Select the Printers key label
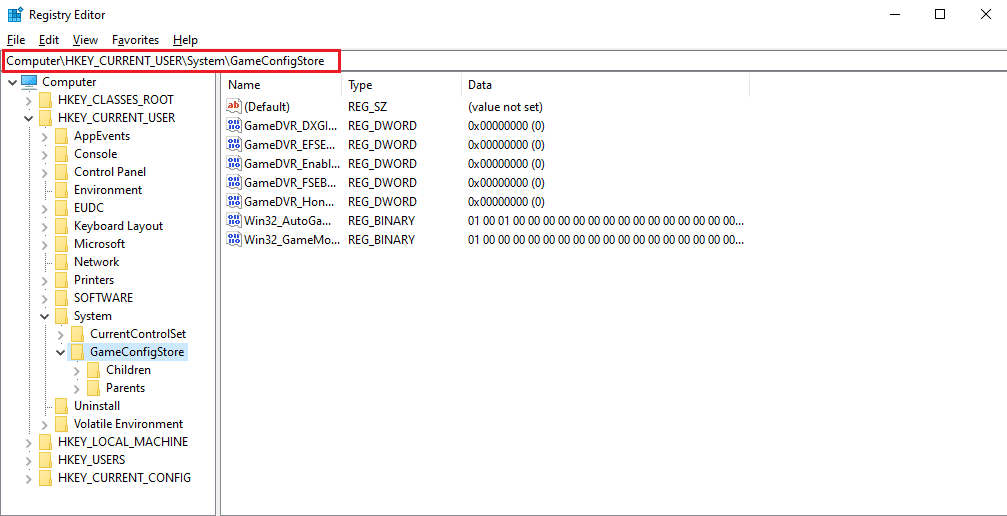 tap(94, 280)
